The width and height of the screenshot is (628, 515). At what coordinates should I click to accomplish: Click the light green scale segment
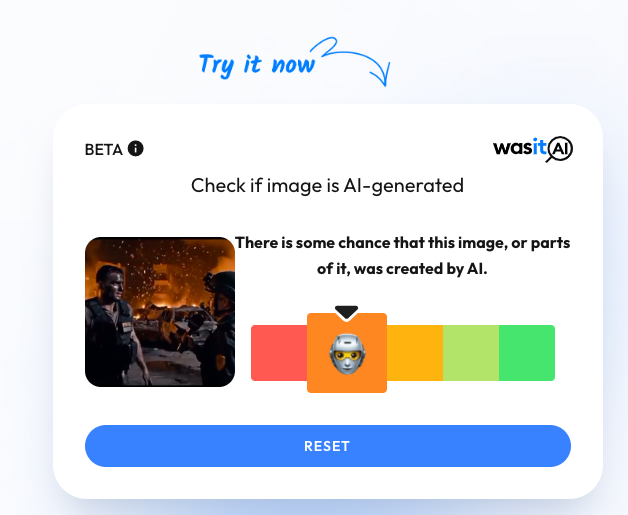tap(471, 353)
